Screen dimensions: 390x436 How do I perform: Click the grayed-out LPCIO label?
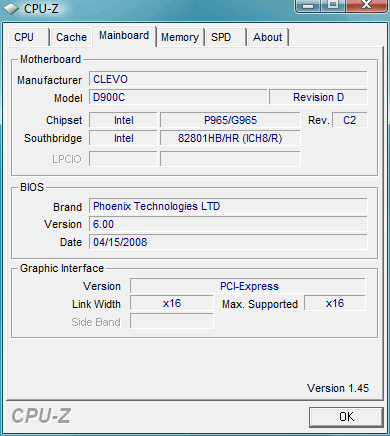[67, 159]
